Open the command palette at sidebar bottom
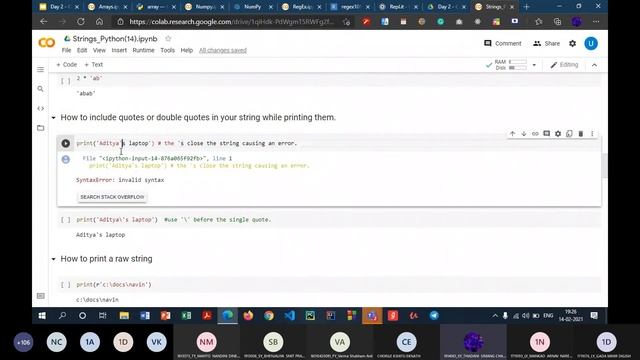This screenshot has width=640, height=360. (40, 296)
